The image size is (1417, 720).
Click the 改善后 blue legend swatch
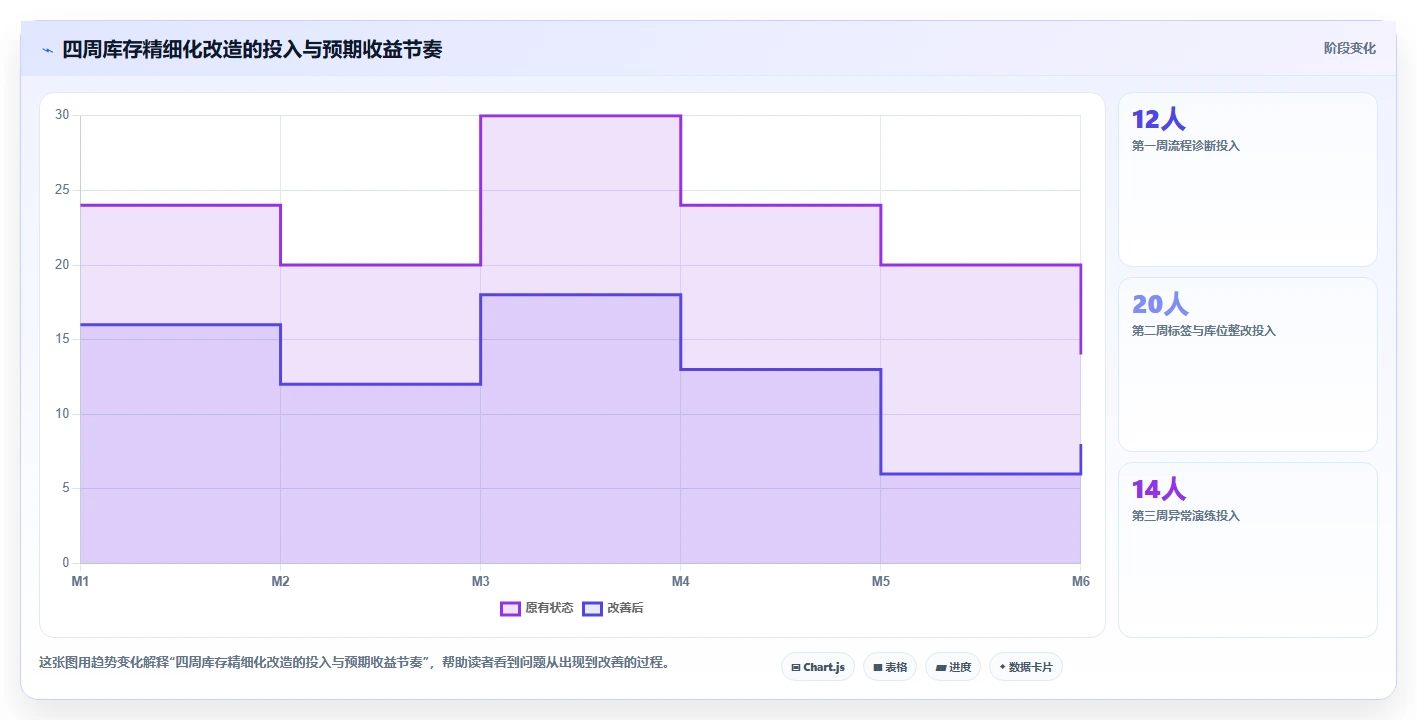coord(592,608)
